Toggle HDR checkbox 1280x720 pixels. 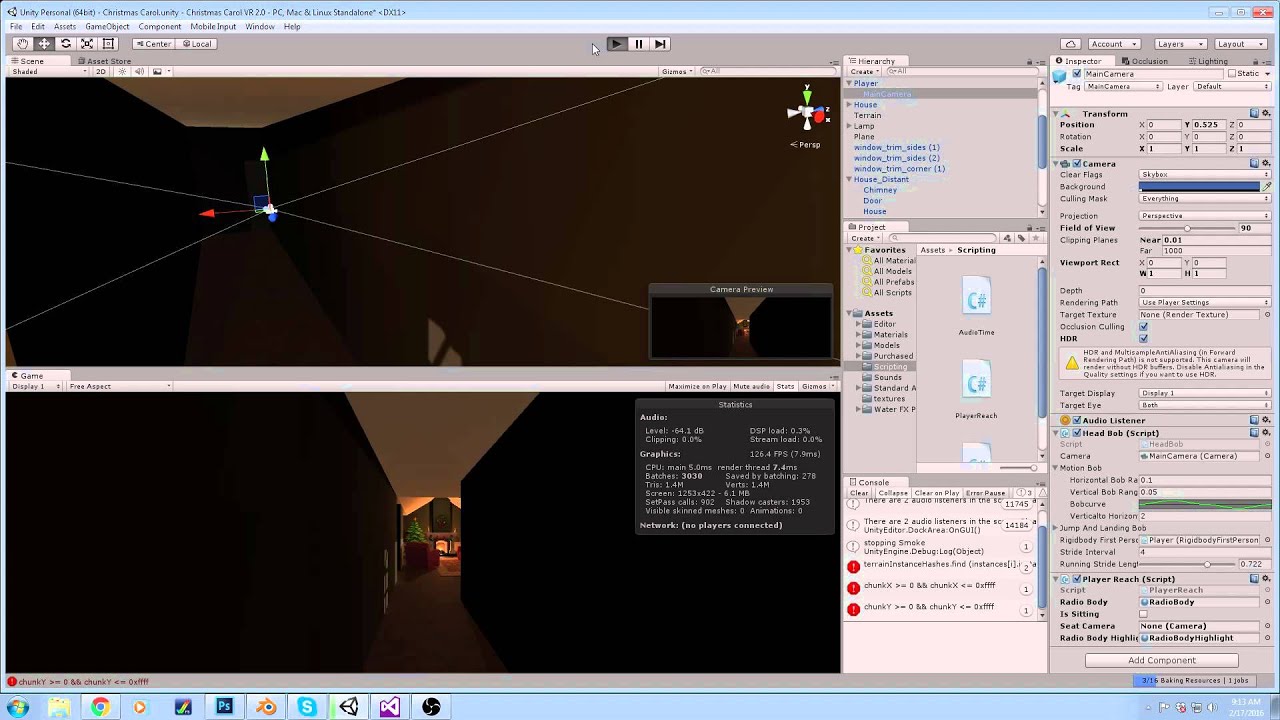(x=1144, y=339)
